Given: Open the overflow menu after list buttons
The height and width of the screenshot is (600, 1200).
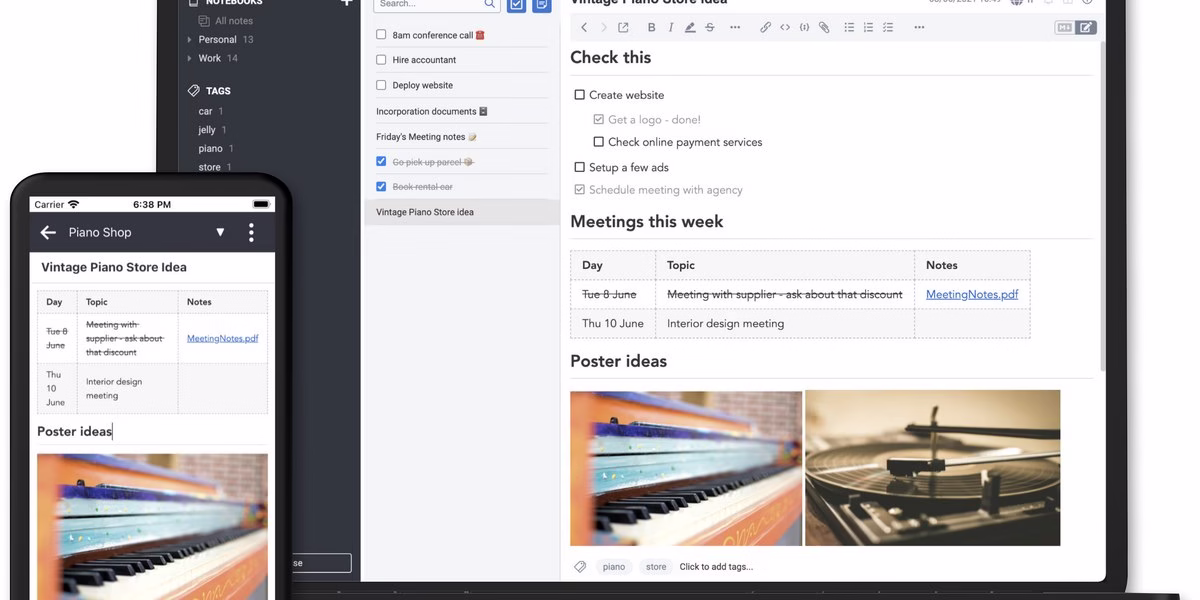Looking at the screenshot, I should (920, 27).
